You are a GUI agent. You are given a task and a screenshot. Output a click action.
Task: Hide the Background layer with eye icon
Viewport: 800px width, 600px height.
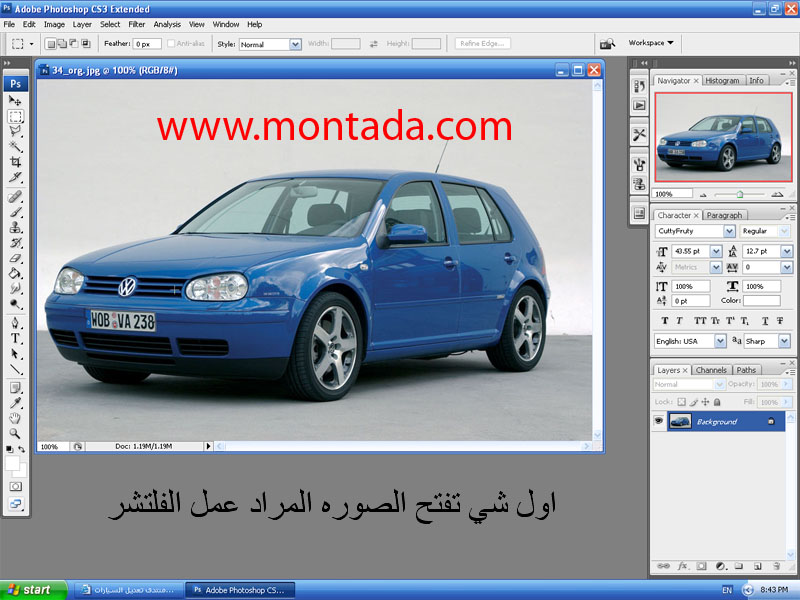tap(659, 422)
